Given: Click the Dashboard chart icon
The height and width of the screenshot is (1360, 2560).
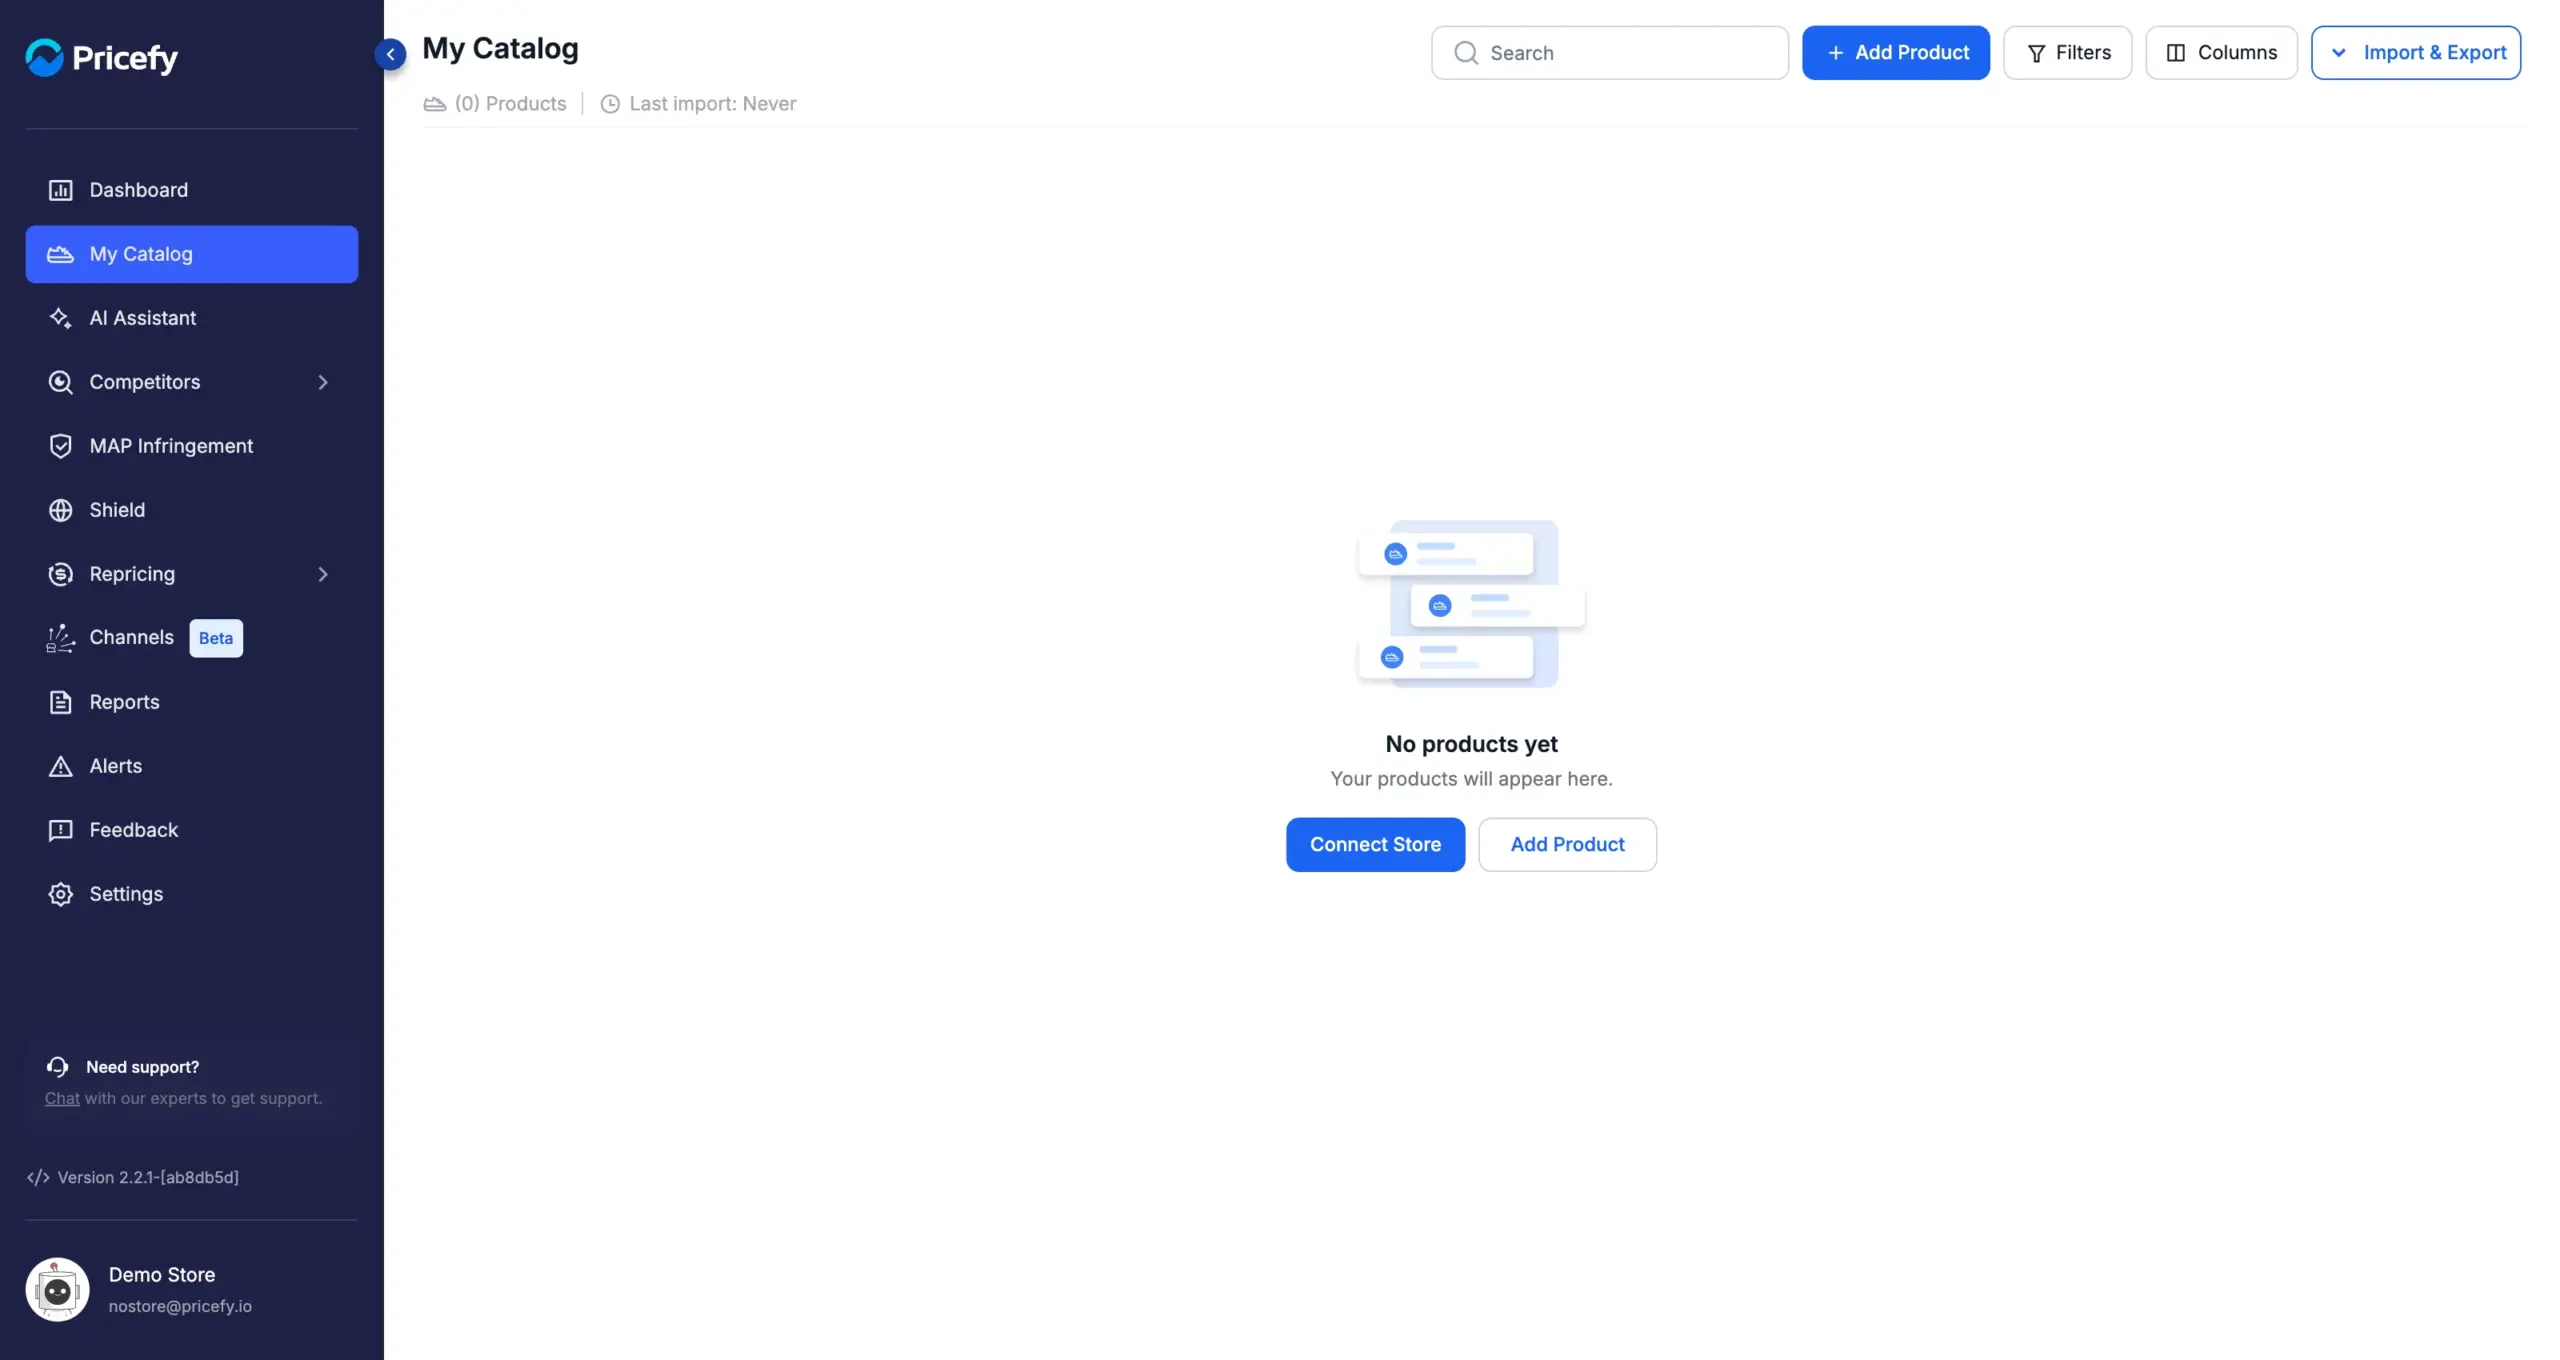Looking at the screenshot, I should (x=60, y=190).
